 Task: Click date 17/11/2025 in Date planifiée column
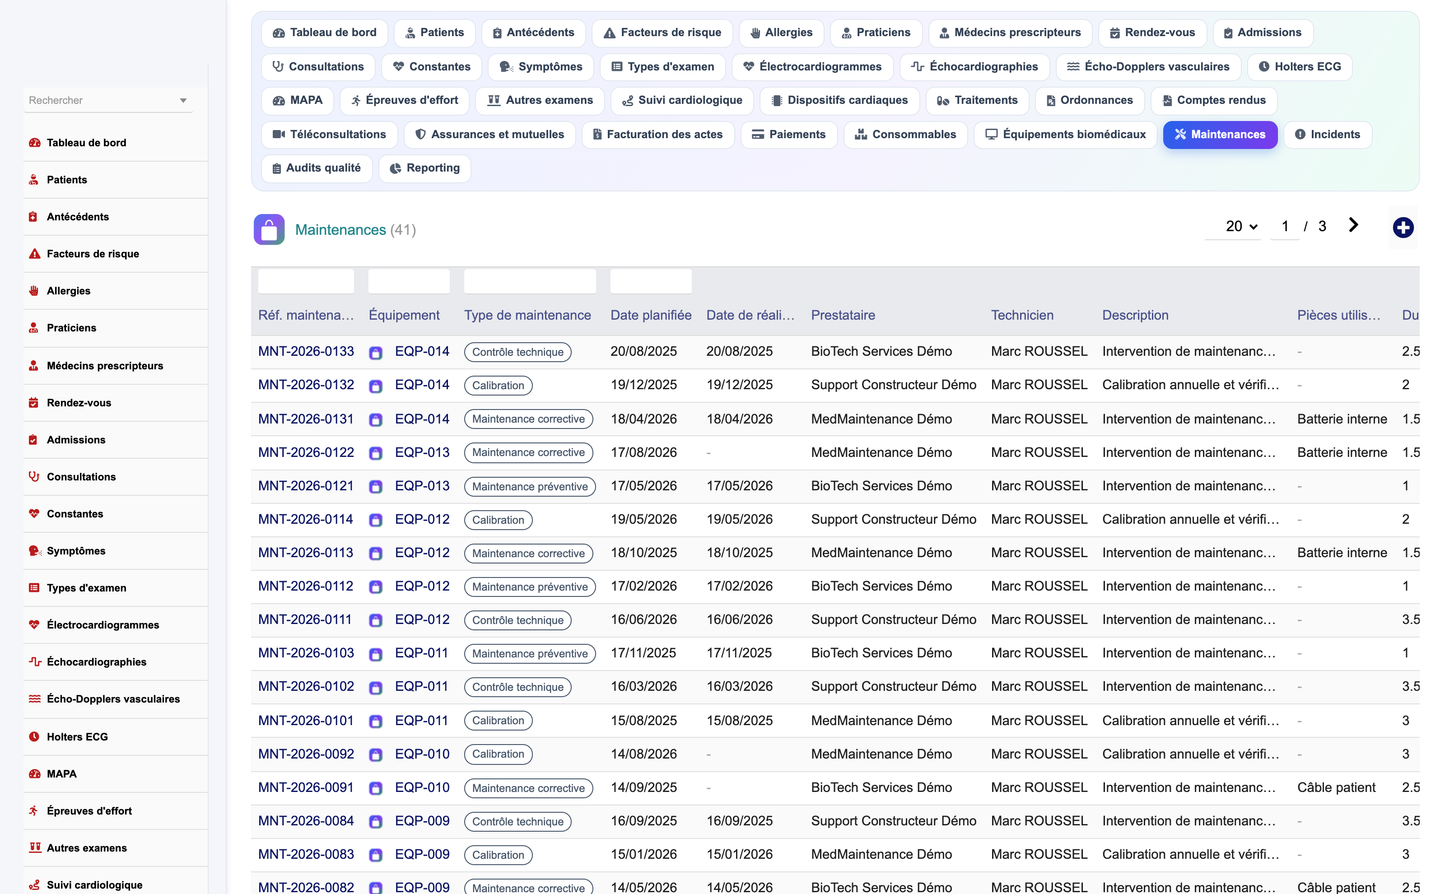(x=644, y=653)
